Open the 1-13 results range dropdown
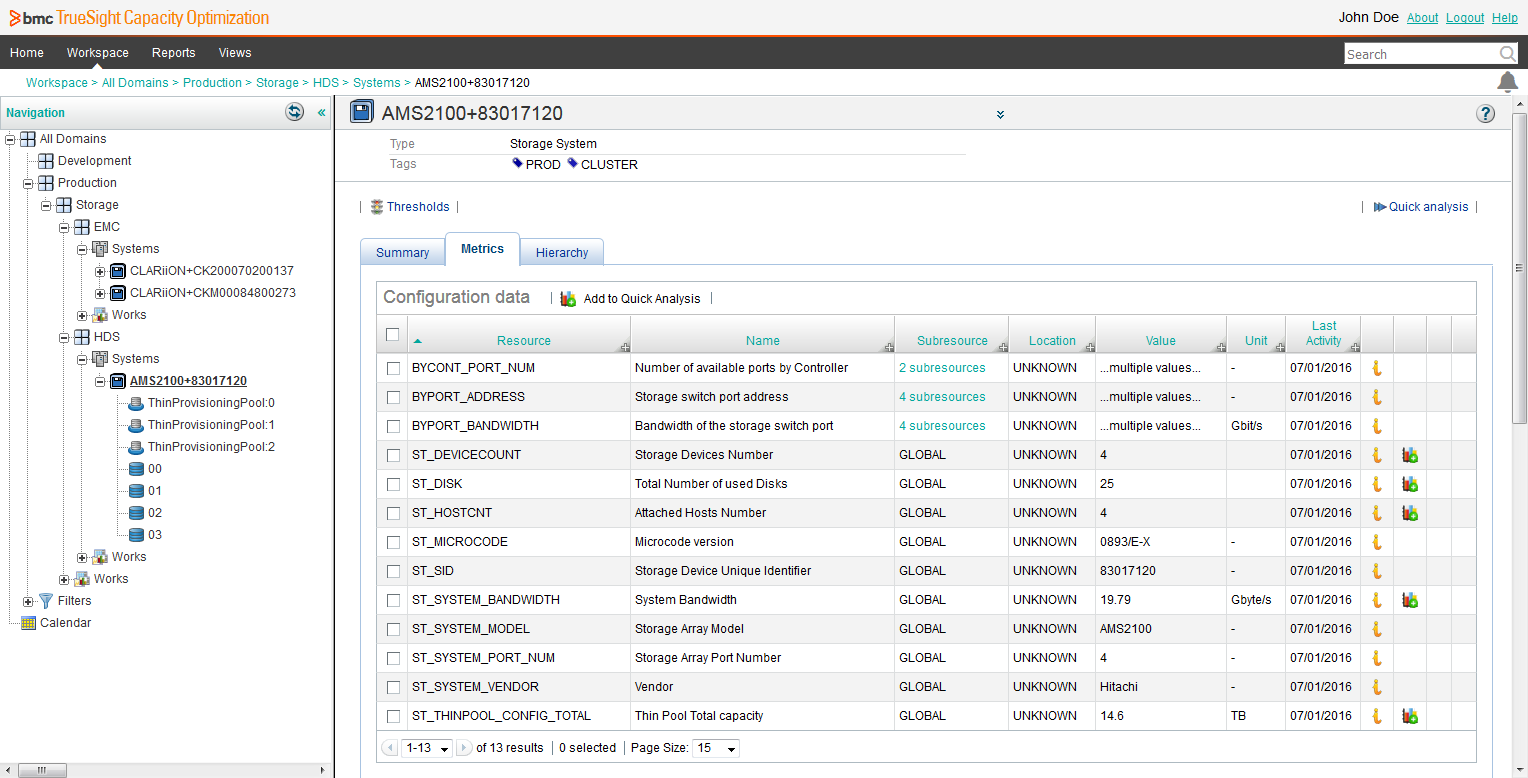 [x=425, y=748]
